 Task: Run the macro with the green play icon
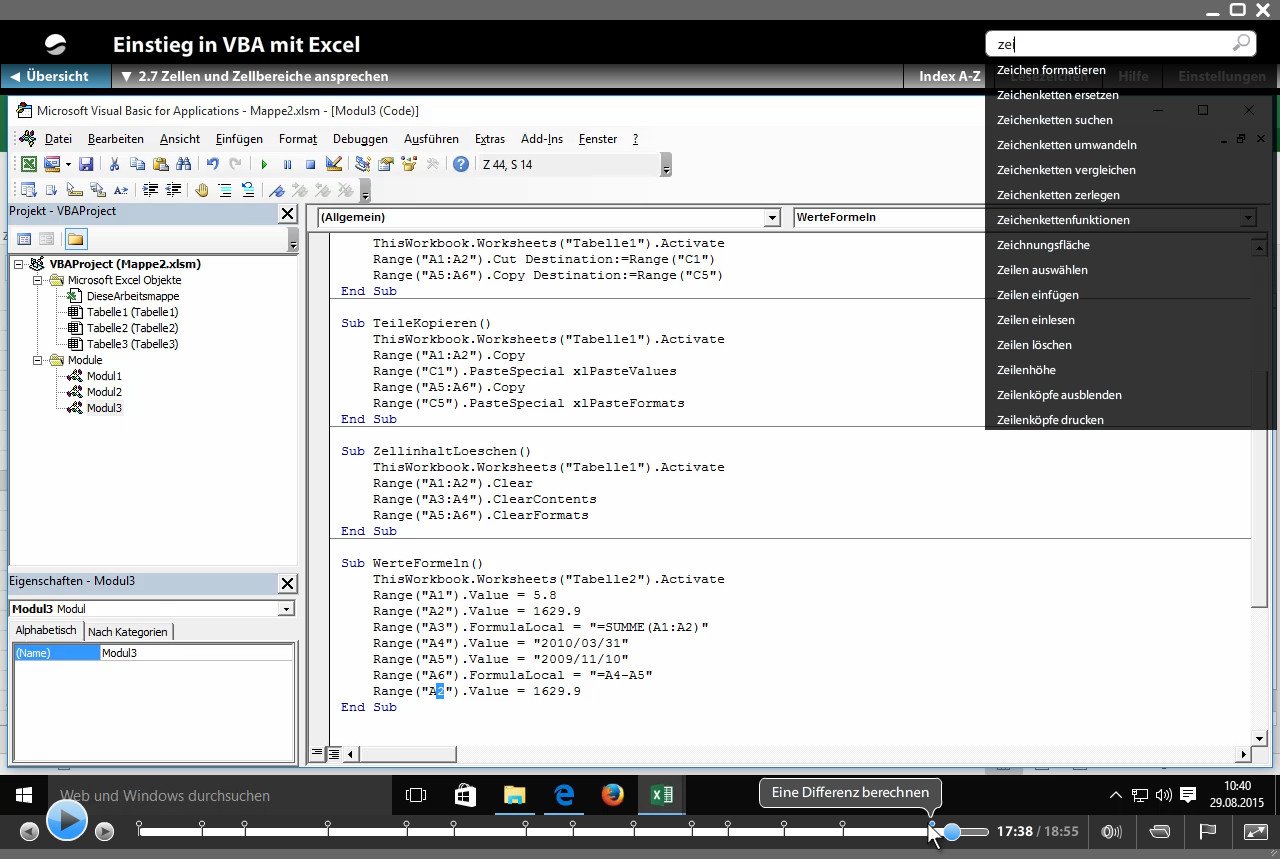[264, 165]
